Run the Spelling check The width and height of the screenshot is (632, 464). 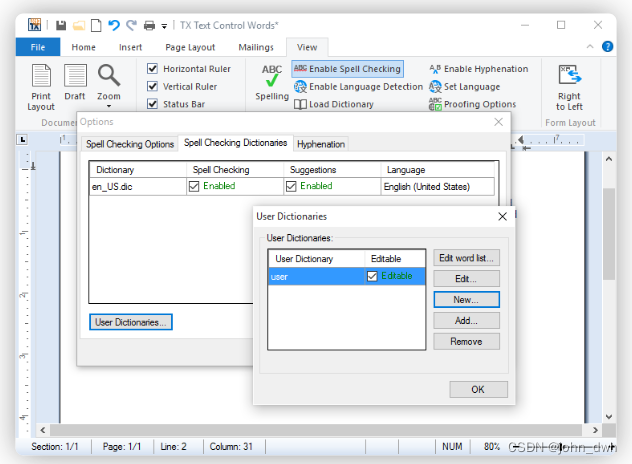[x=272, y=83]
